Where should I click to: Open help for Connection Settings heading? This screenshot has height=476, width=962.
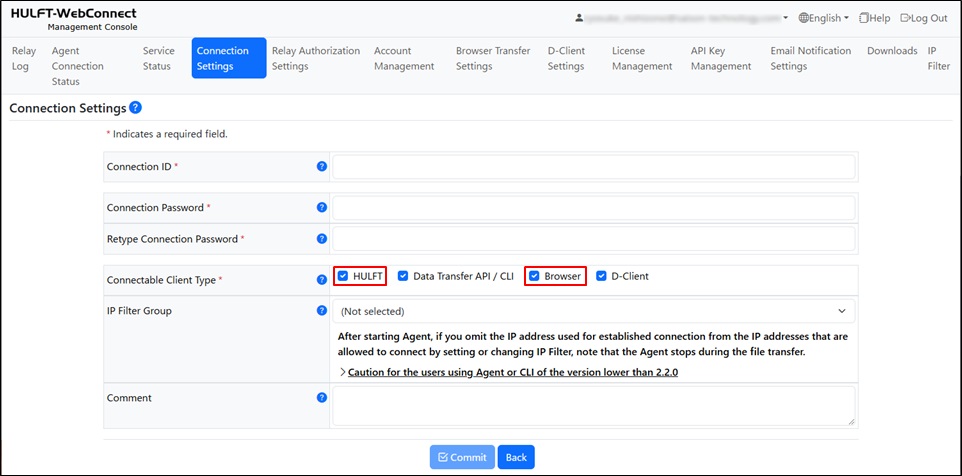[136, 108]
